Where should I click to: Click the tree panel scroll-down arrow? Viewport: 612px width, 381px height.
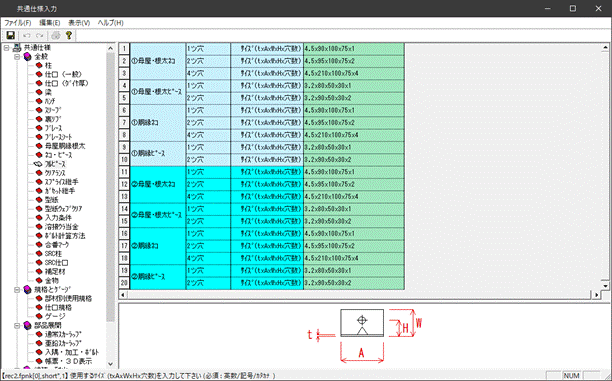(110, 364)
